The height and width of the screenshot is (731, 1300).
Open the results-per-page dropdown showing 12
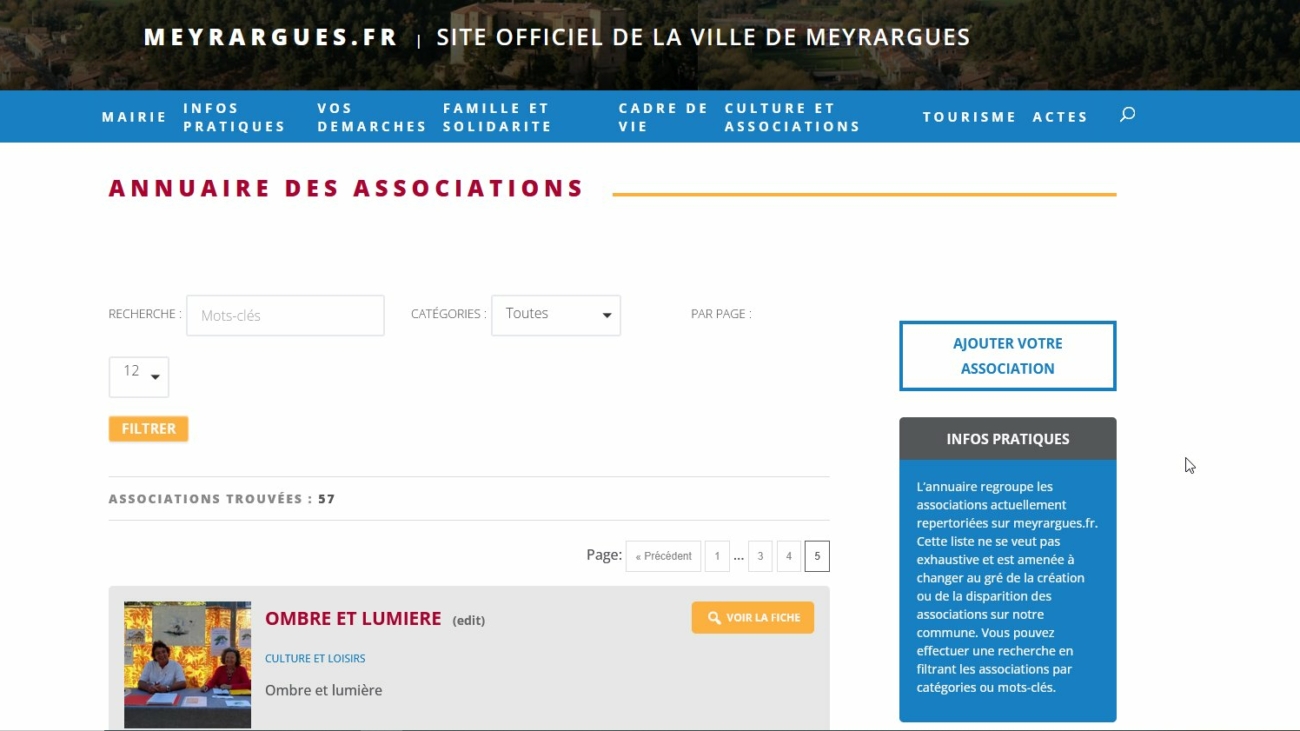[138, 377]
